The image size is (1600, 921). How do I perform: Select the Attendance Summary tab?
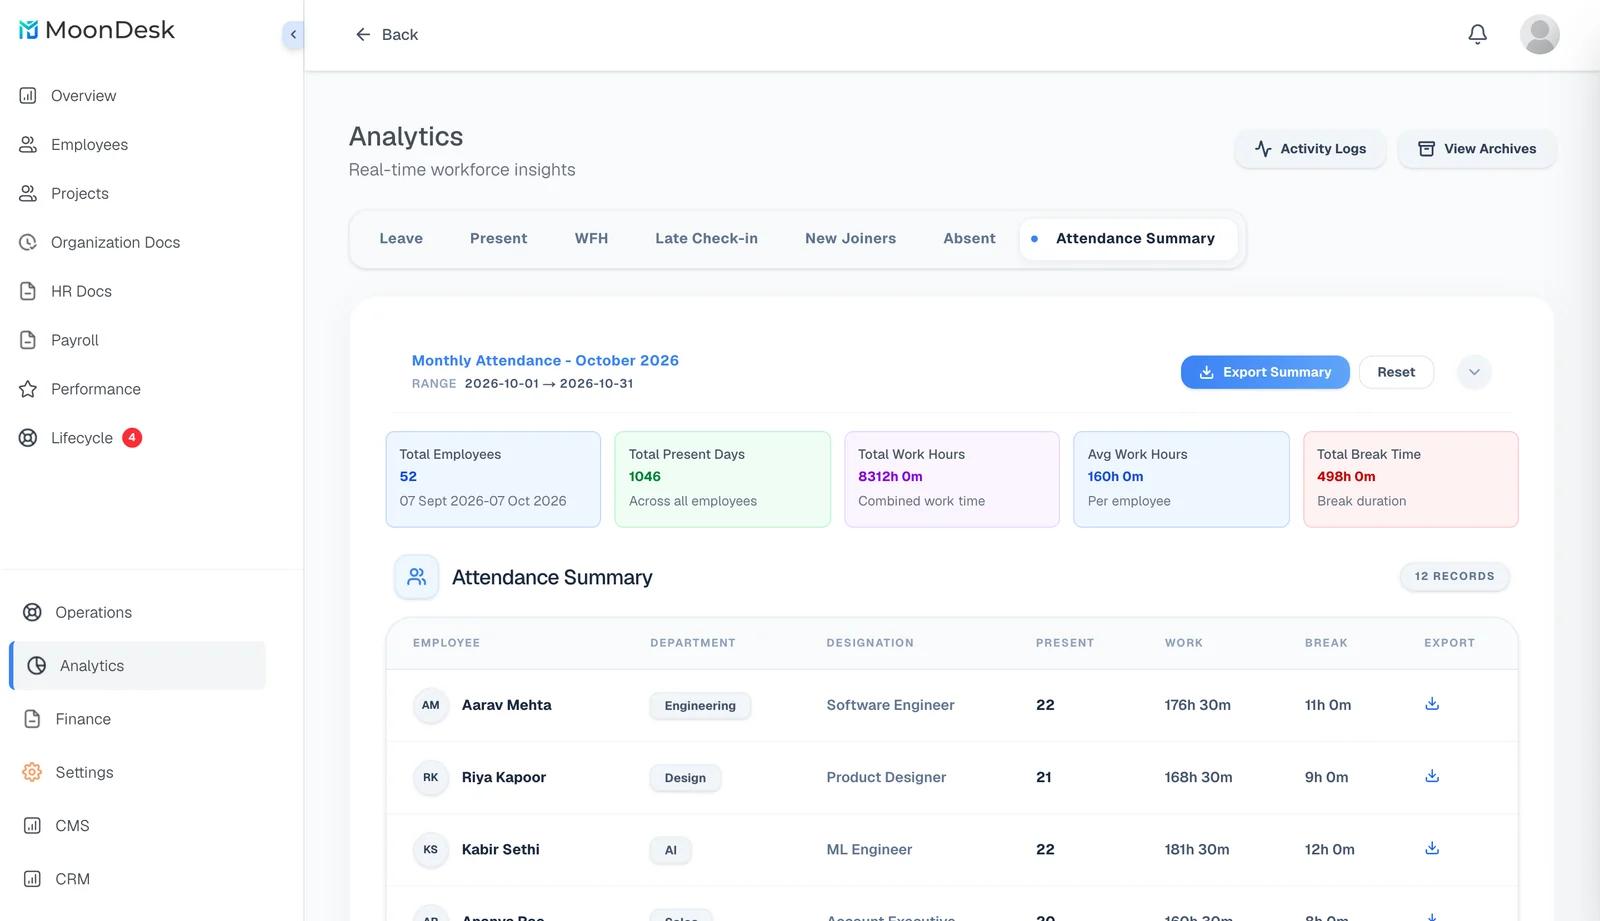point(1128,239)
